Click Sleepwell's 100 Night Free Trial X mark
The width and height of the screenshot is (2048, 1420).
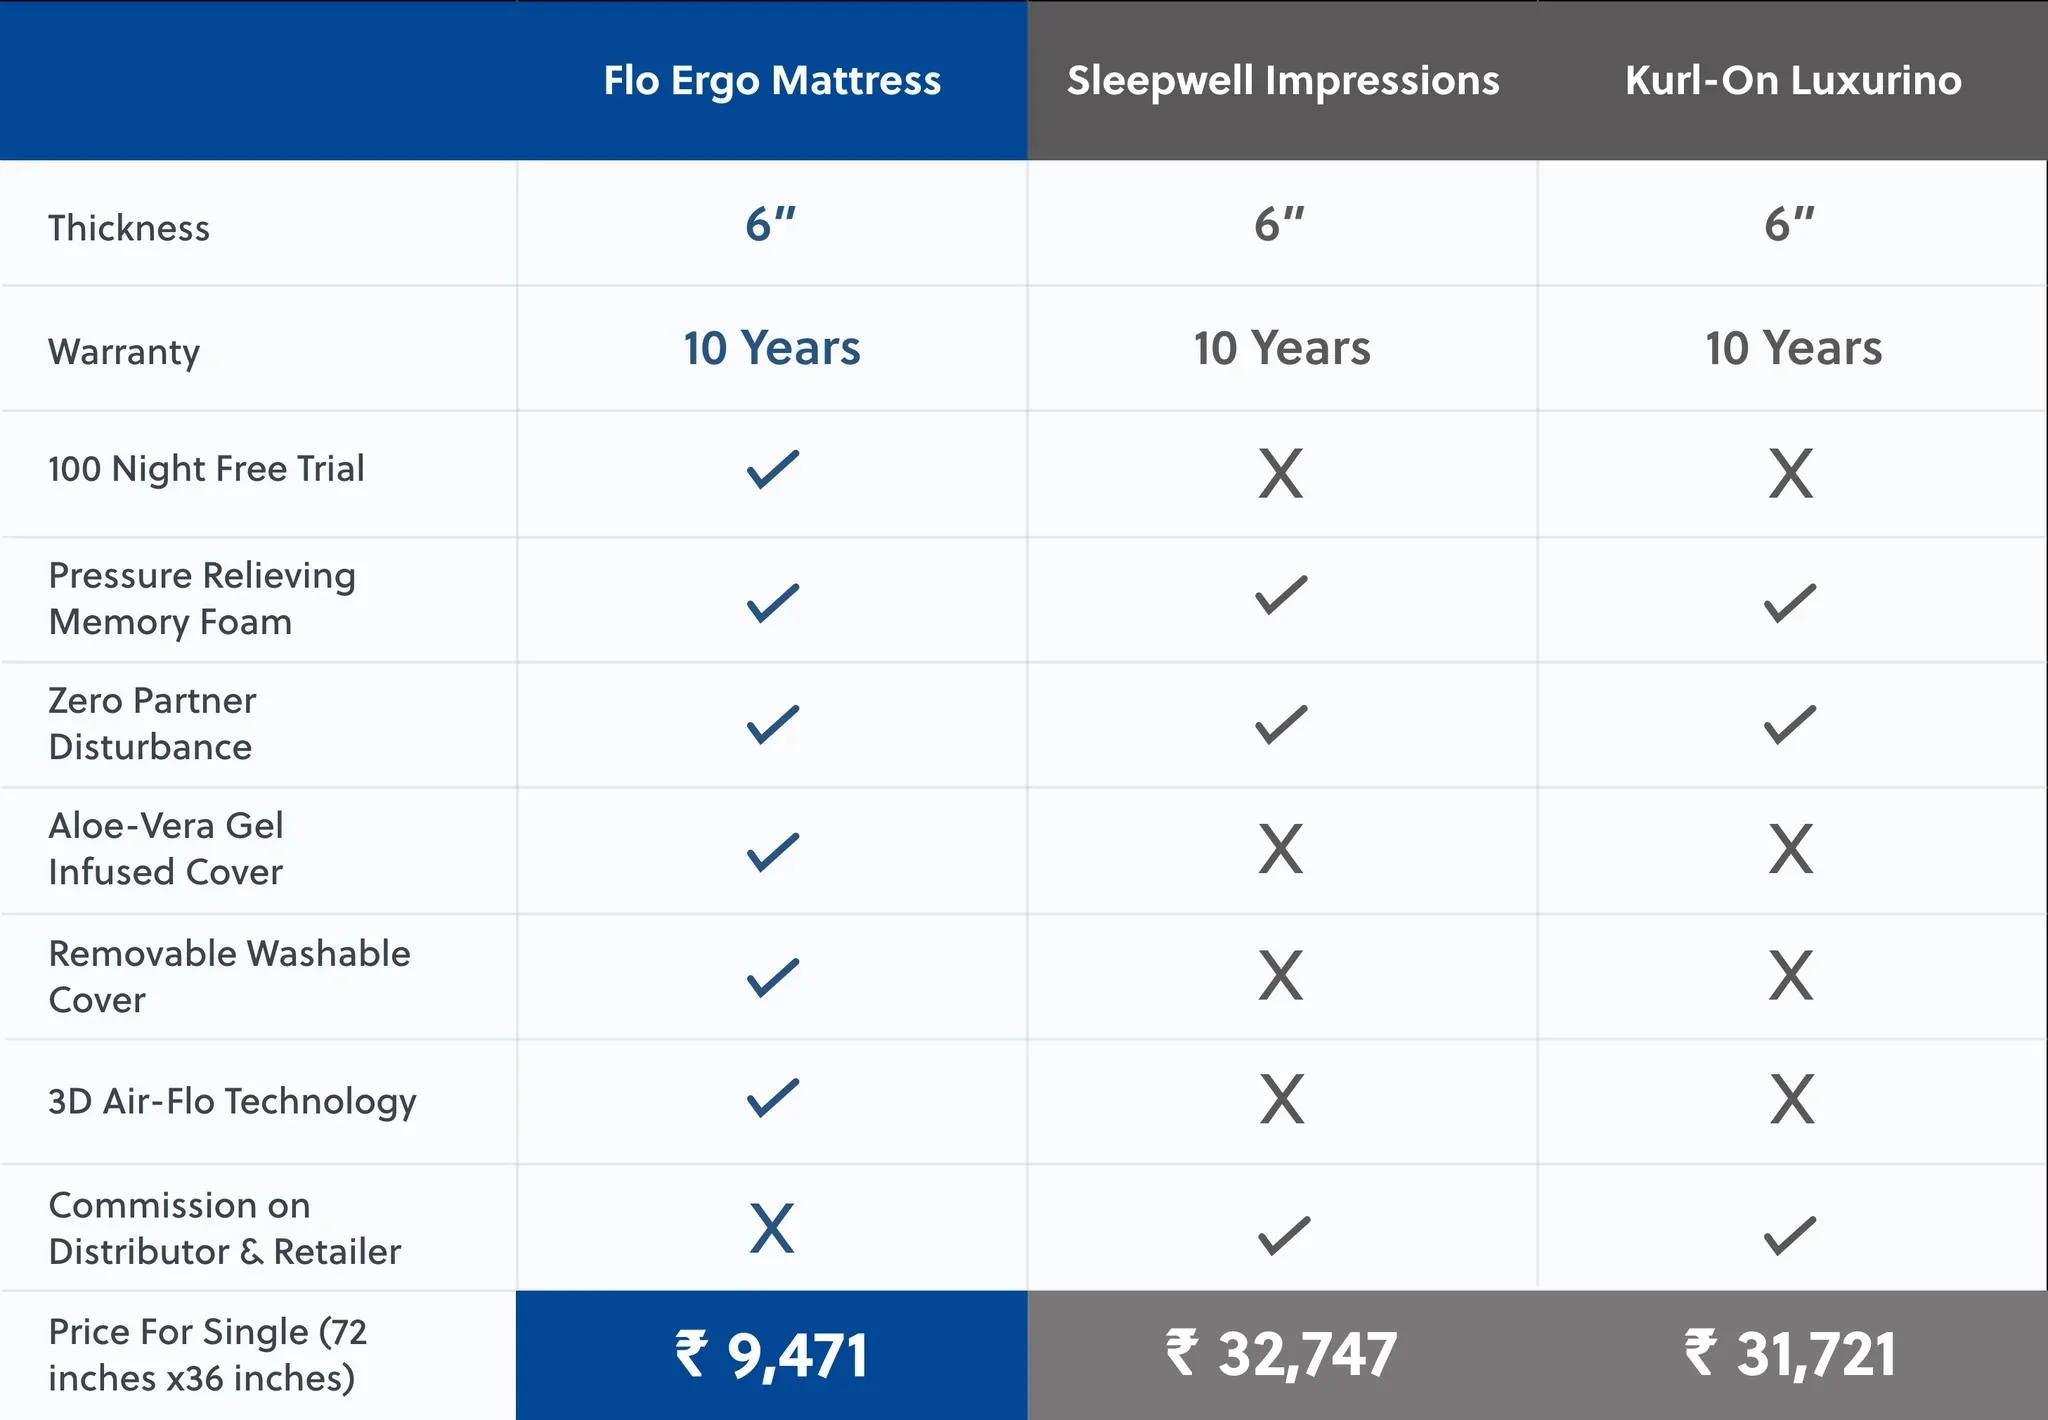click(x=1281, y=473)
